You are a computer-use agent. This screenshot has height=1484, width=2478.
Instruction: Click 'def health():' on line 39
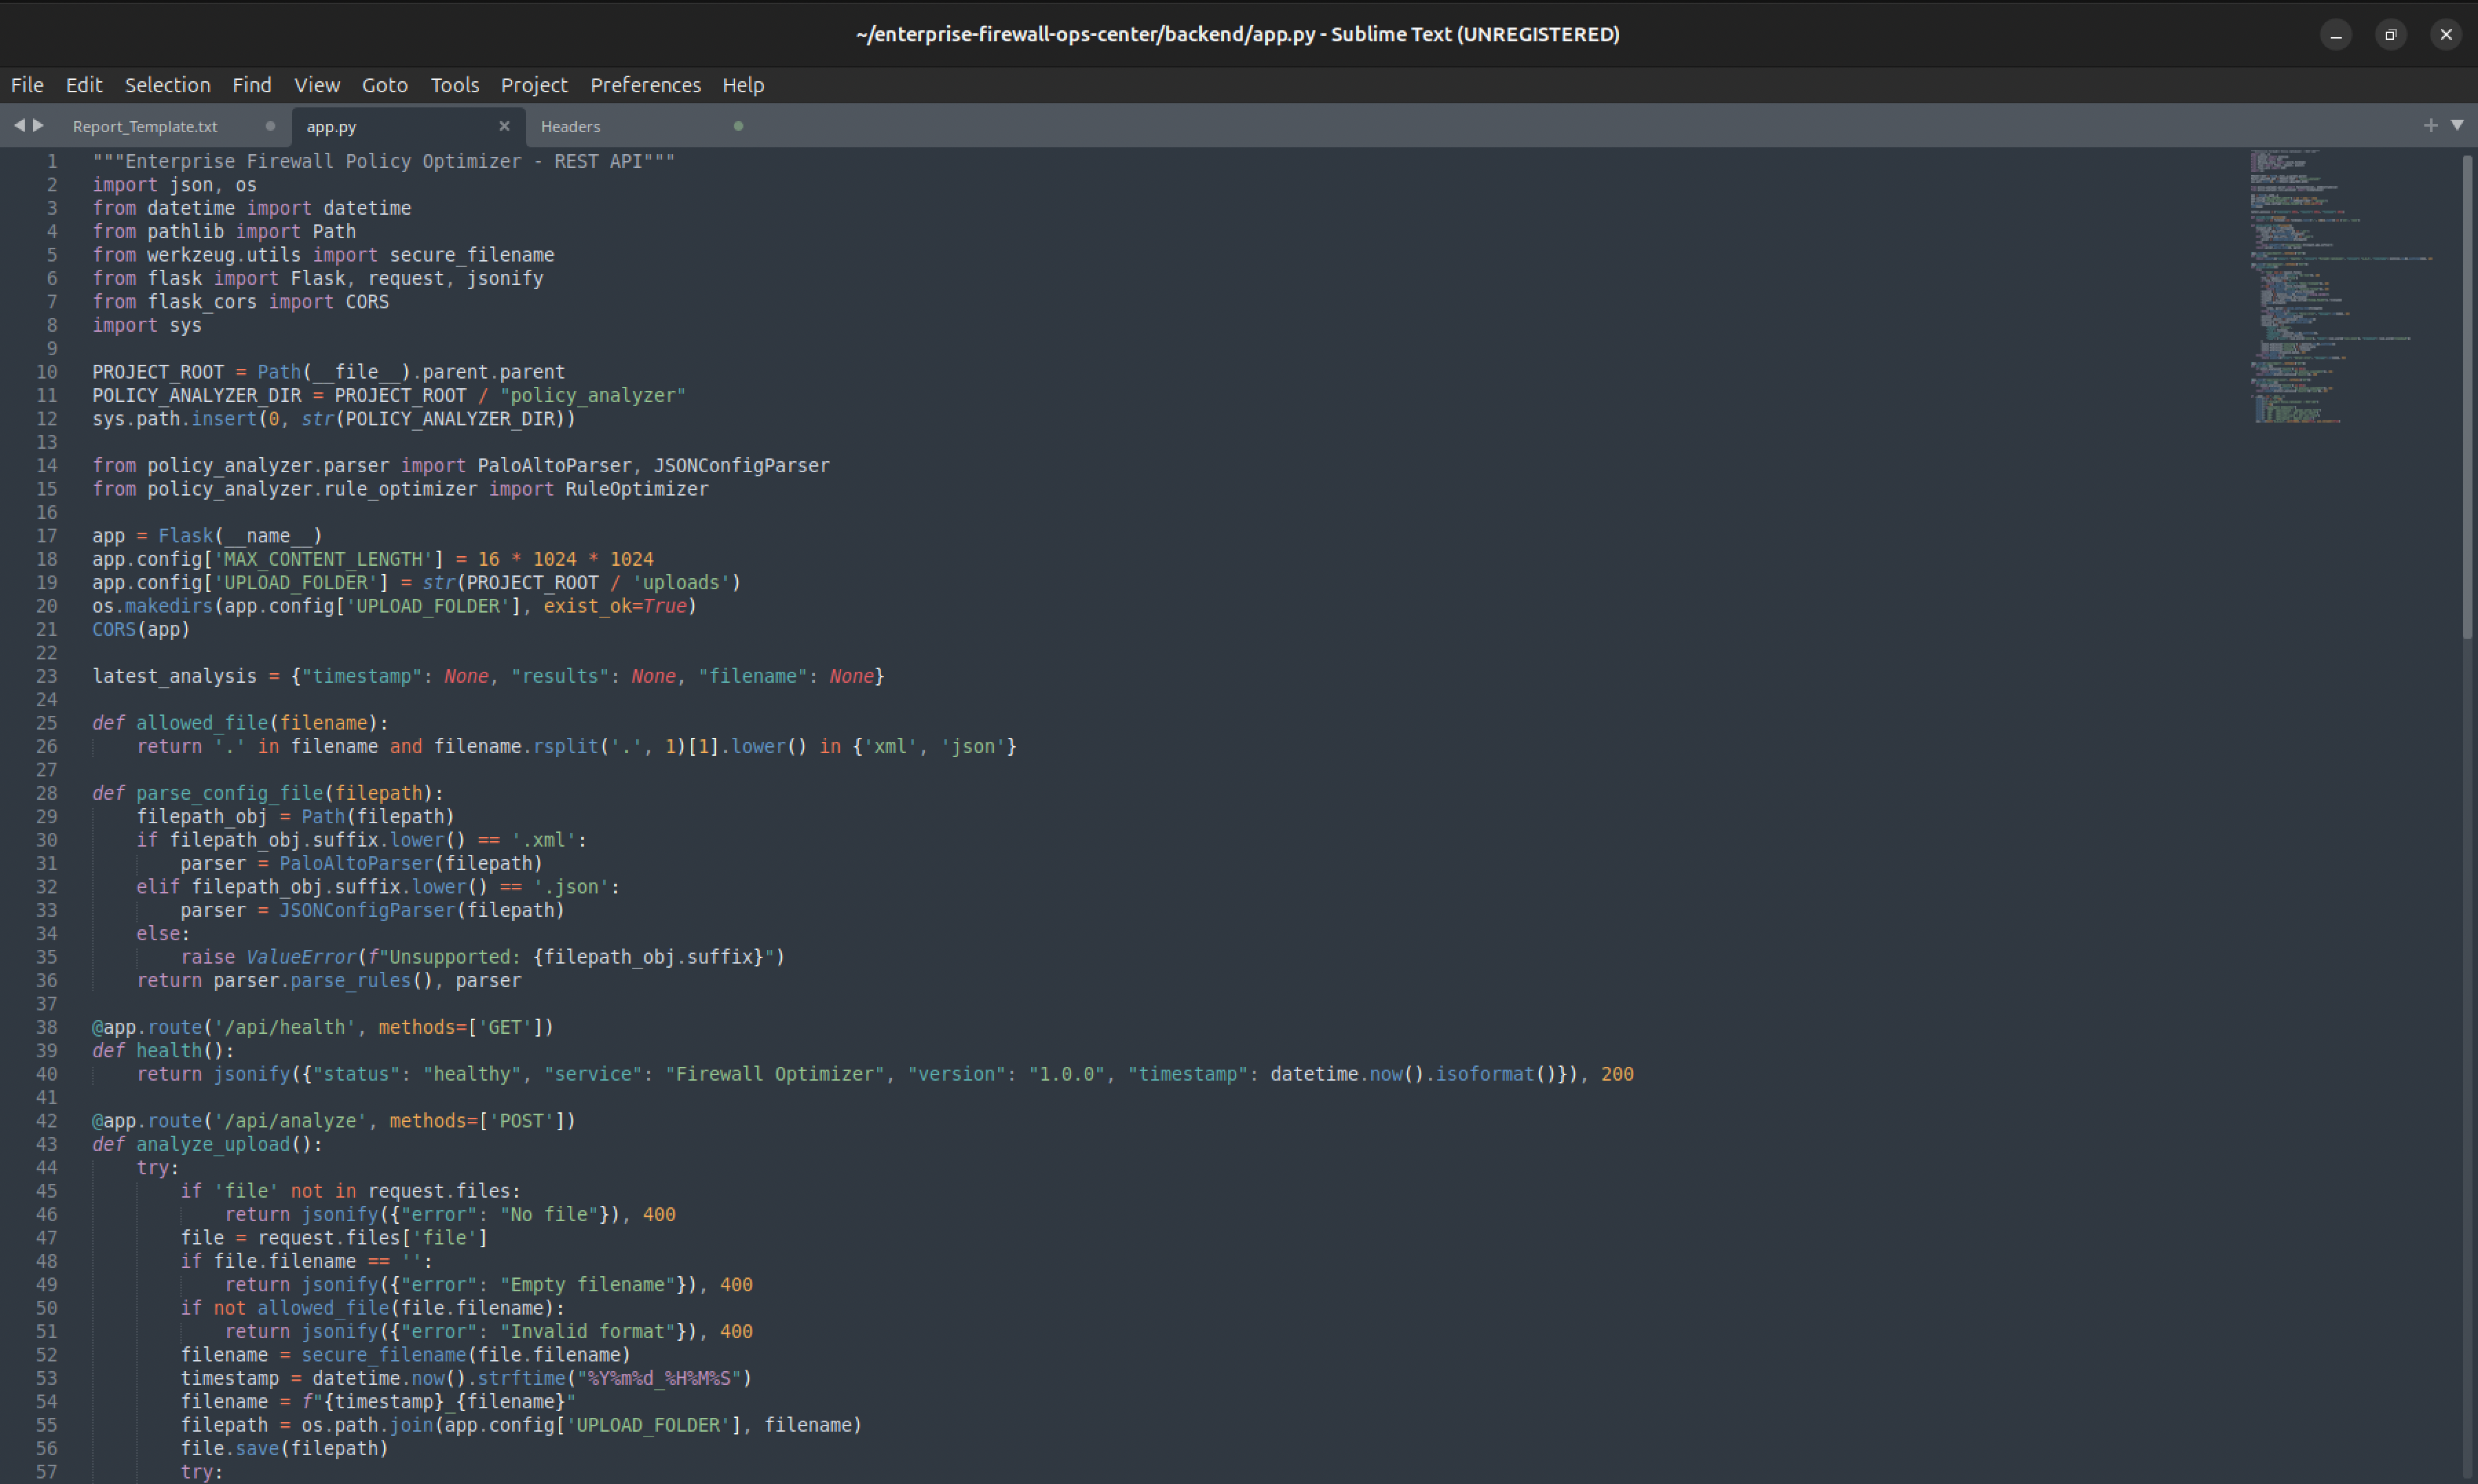[x=164, y=1051]
